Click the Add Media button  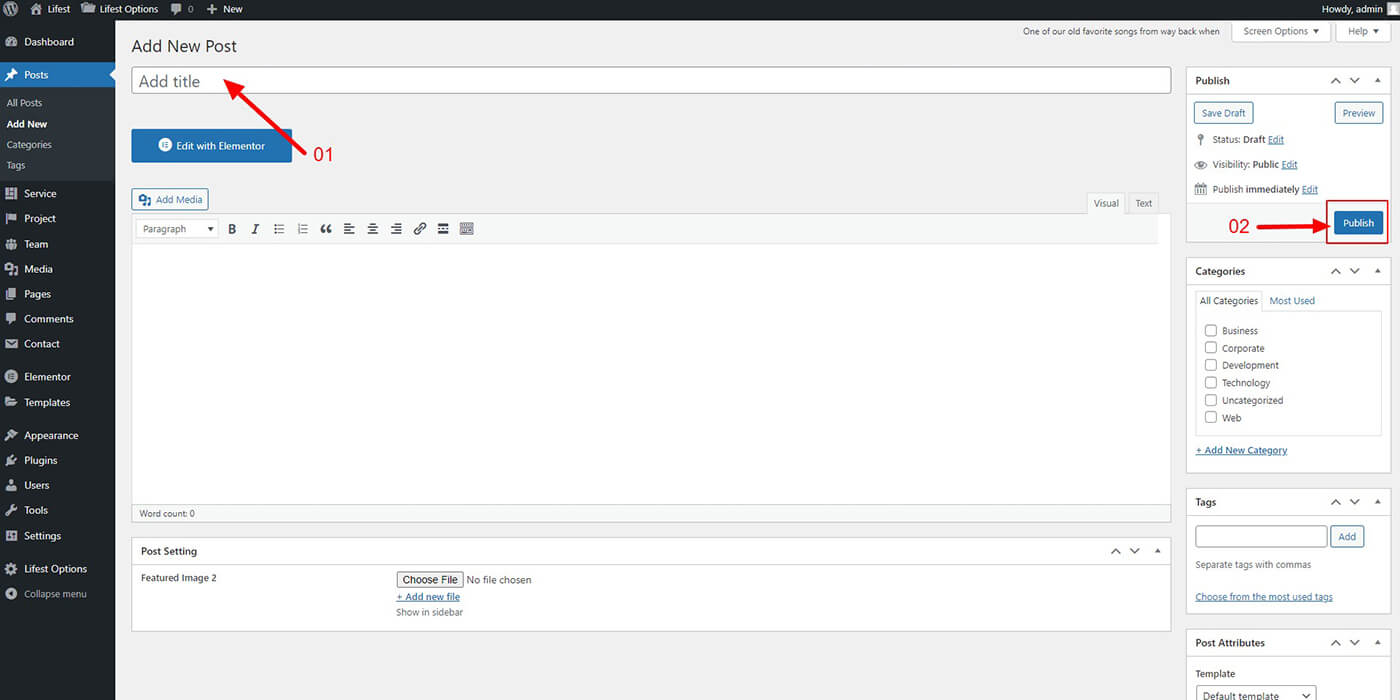click(170, 200)
